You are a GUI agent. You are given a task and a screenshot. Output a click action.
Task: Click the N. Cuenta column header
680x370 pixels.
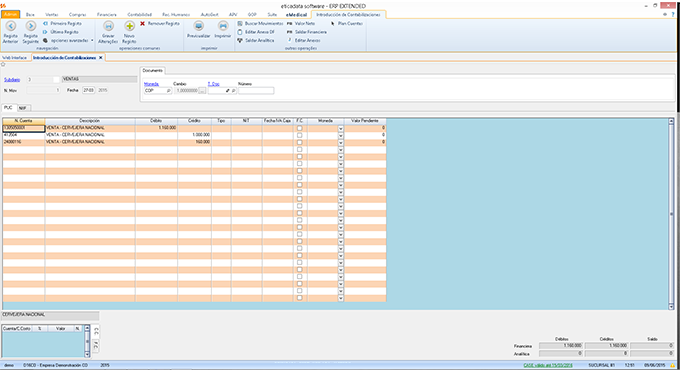[x=23, y=121]
